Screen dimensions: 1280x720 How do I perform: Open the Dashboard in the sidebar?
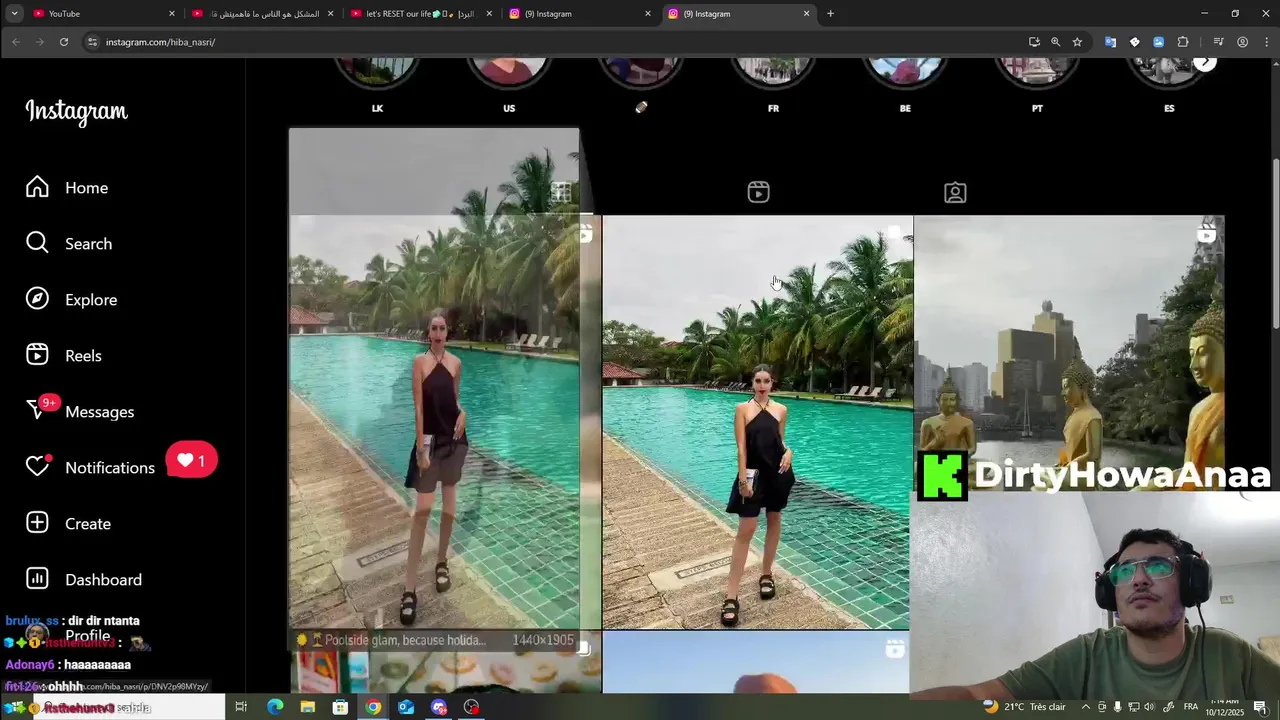[84, 580]
